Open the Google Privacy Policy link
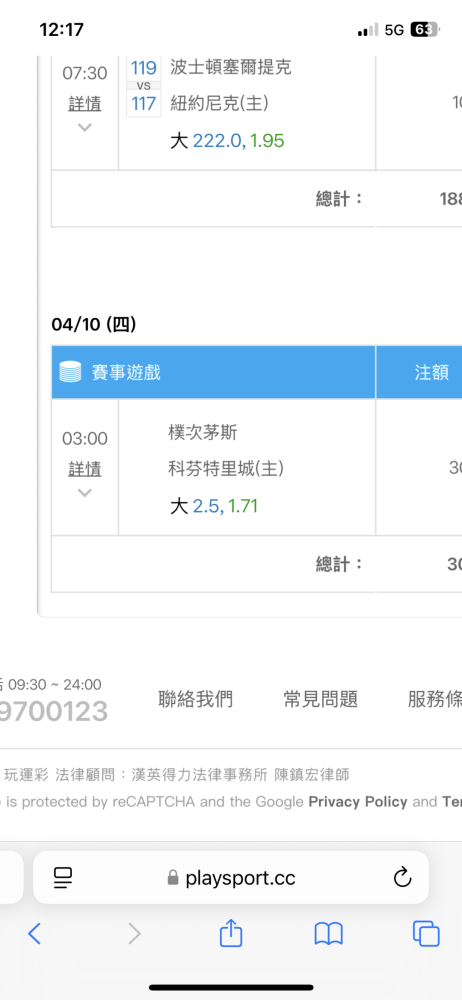This screenshot has height=1000, width=462. [358, 802]
